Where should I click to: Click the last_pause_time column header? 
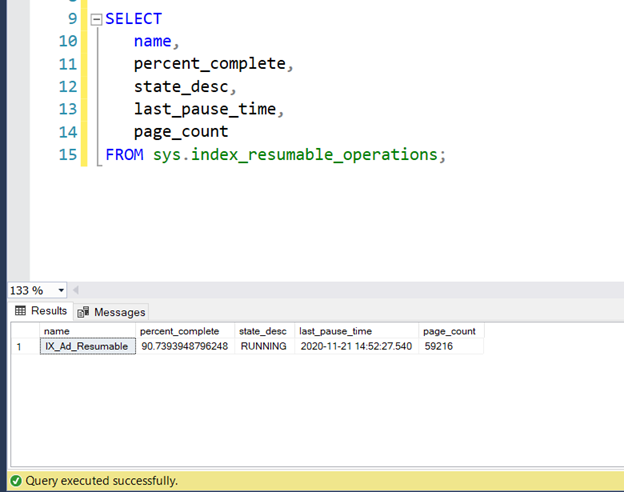(x=357, y=331)
